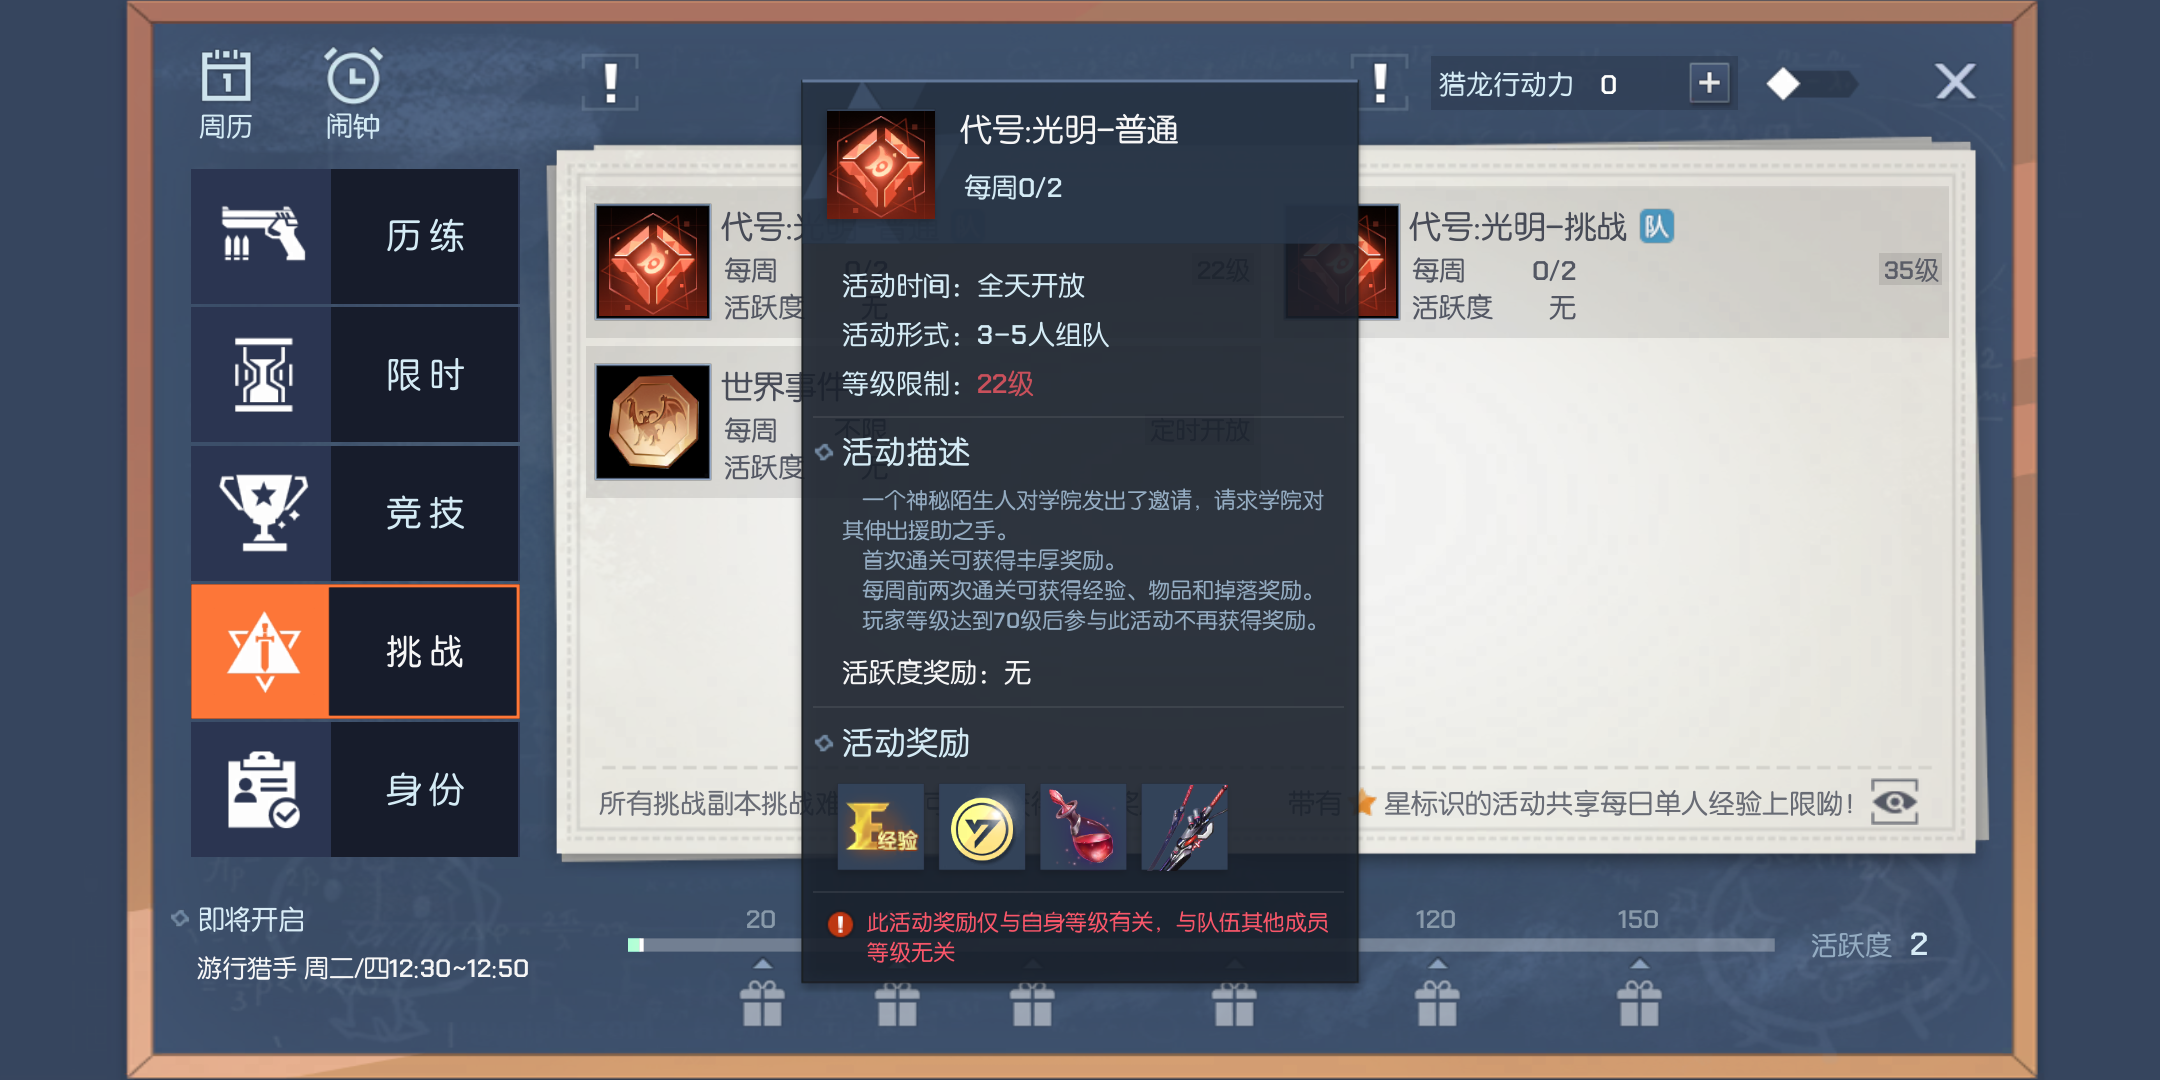Switch to the 竞技 category tab

tap(355, 513)
